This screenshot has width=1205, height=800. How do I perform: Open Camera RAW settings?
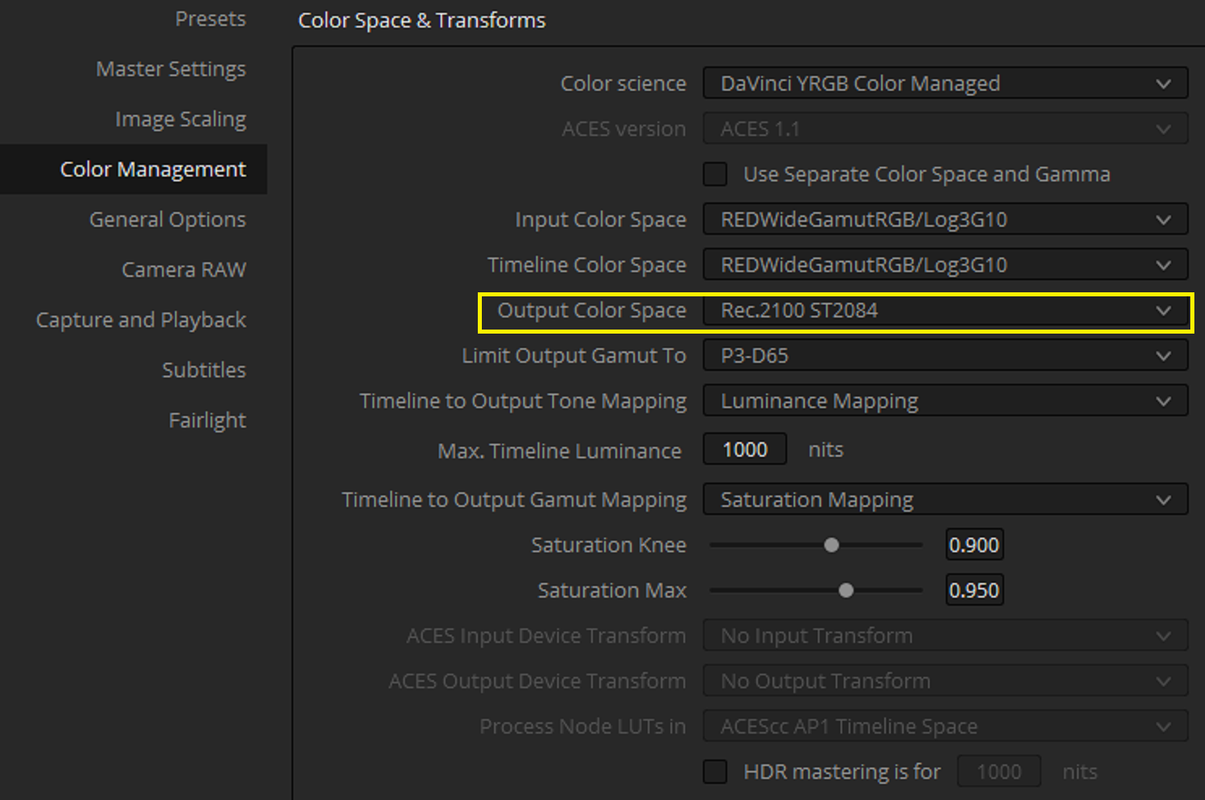coord(184,269)
